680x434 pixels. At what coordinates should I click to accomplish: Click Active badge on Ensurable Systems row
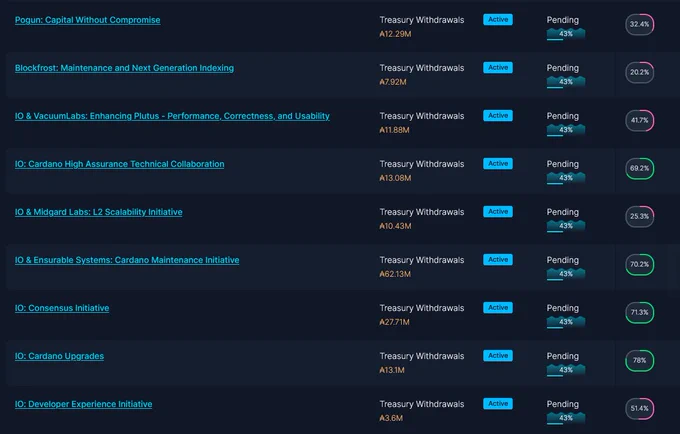click(x=498, y=259)
